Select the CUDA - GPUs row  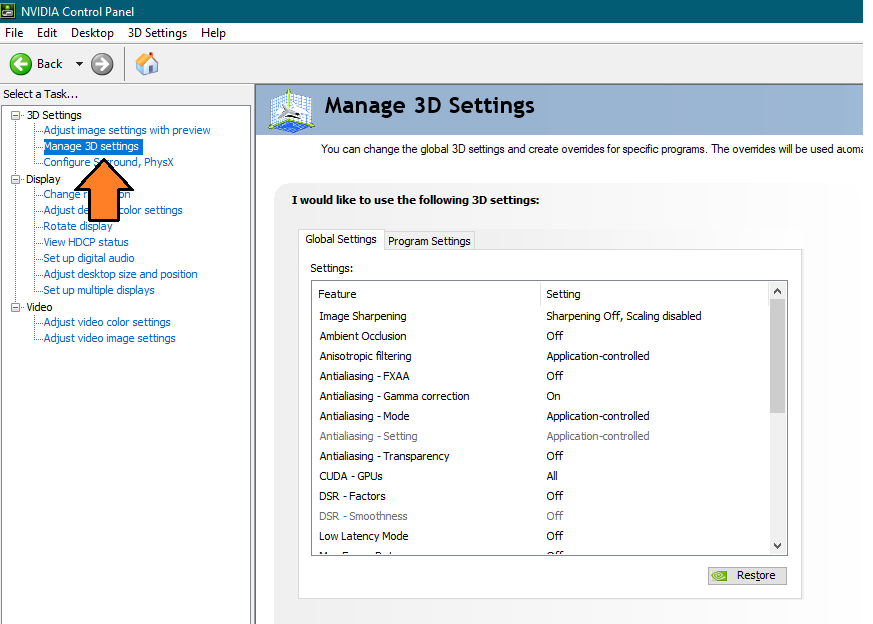(x=540, y=476)
